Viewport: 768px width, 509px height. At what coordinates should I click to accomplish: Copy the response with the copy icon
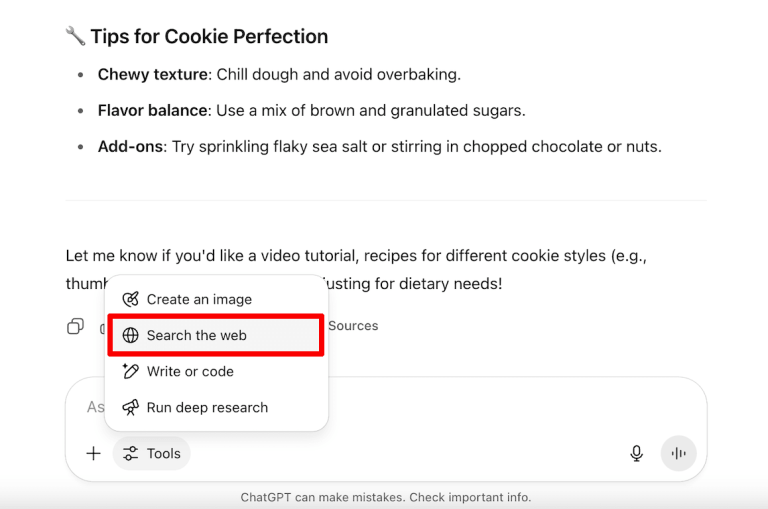[x=75, y=326]
